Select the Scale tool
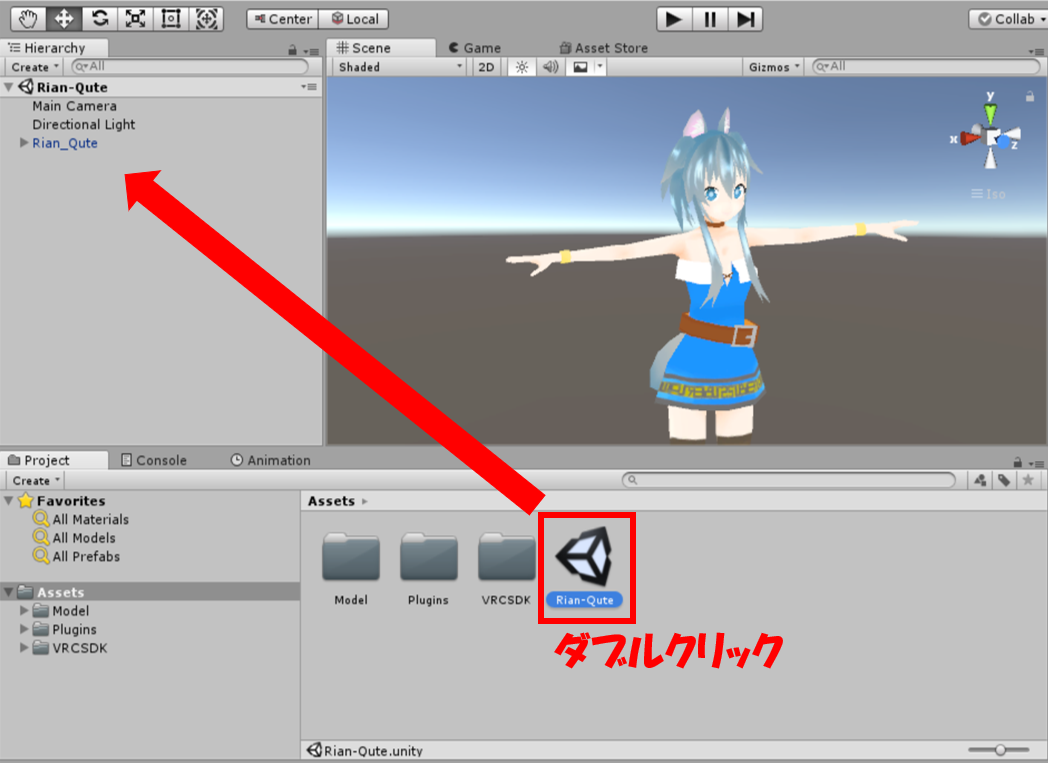This screenshot has width=1048, height=763. click(136, 18)
